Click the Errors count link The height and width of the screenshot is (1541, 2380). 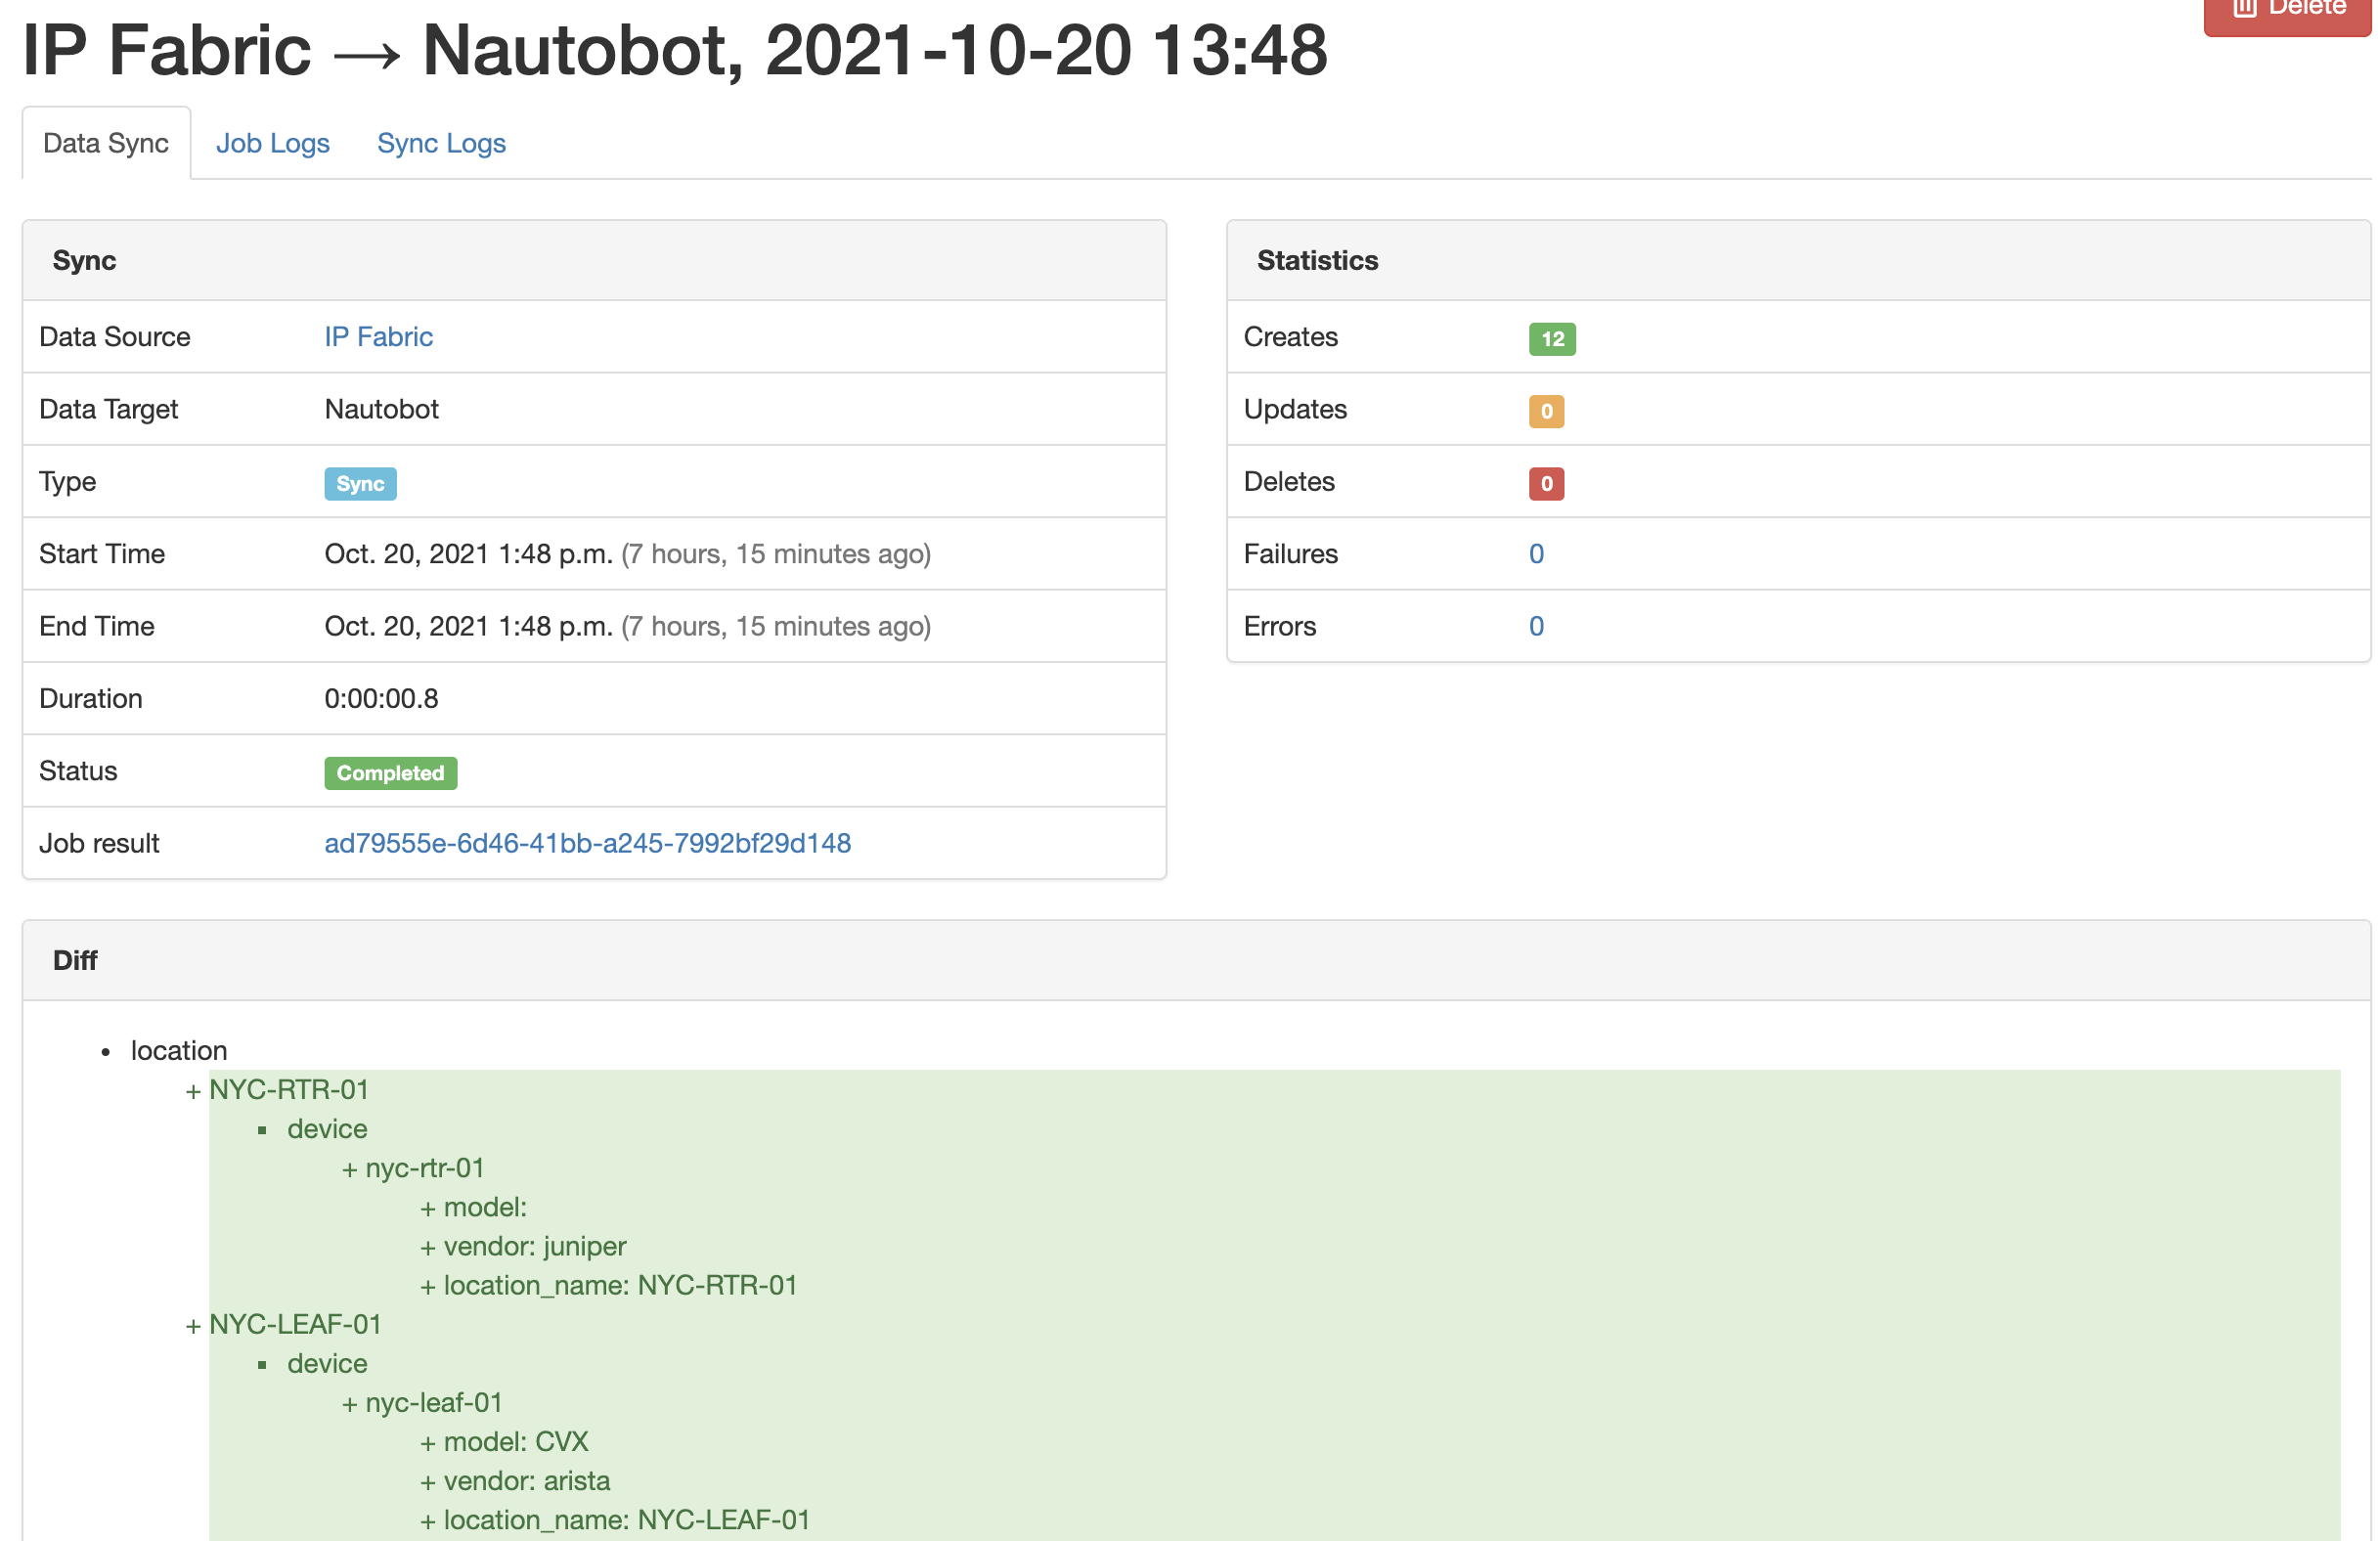1536,626
